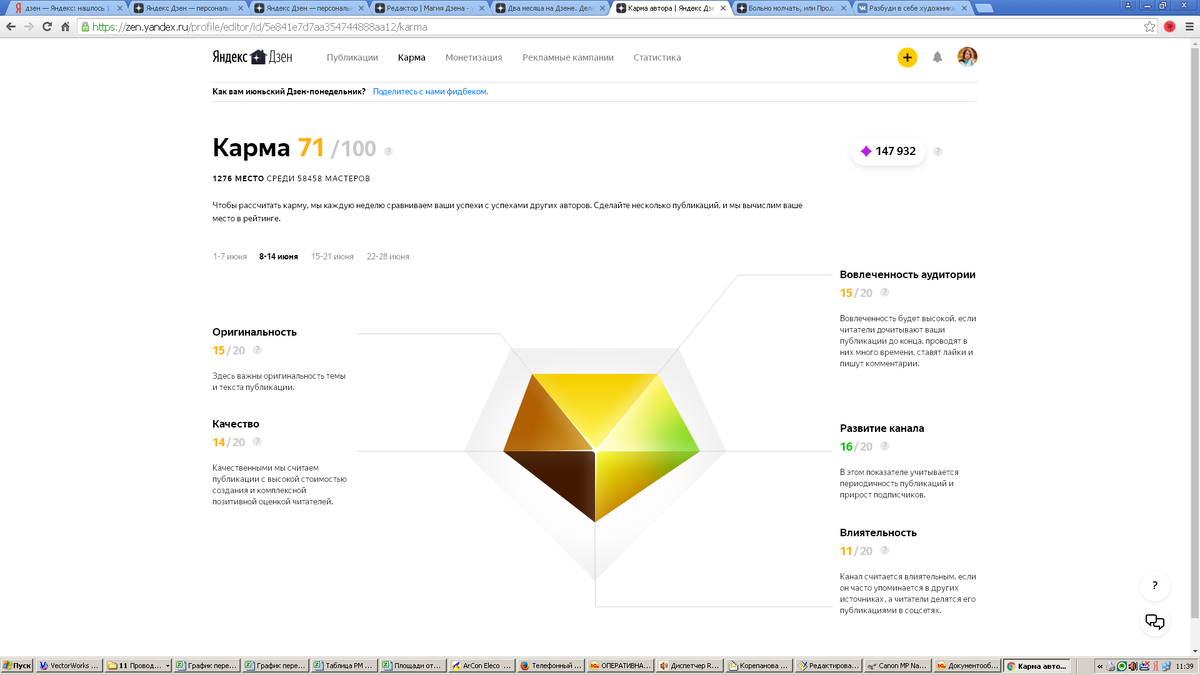
Task: Switch to 'Разбуди в себе художника' tab
Action: [x=911, y=8]
